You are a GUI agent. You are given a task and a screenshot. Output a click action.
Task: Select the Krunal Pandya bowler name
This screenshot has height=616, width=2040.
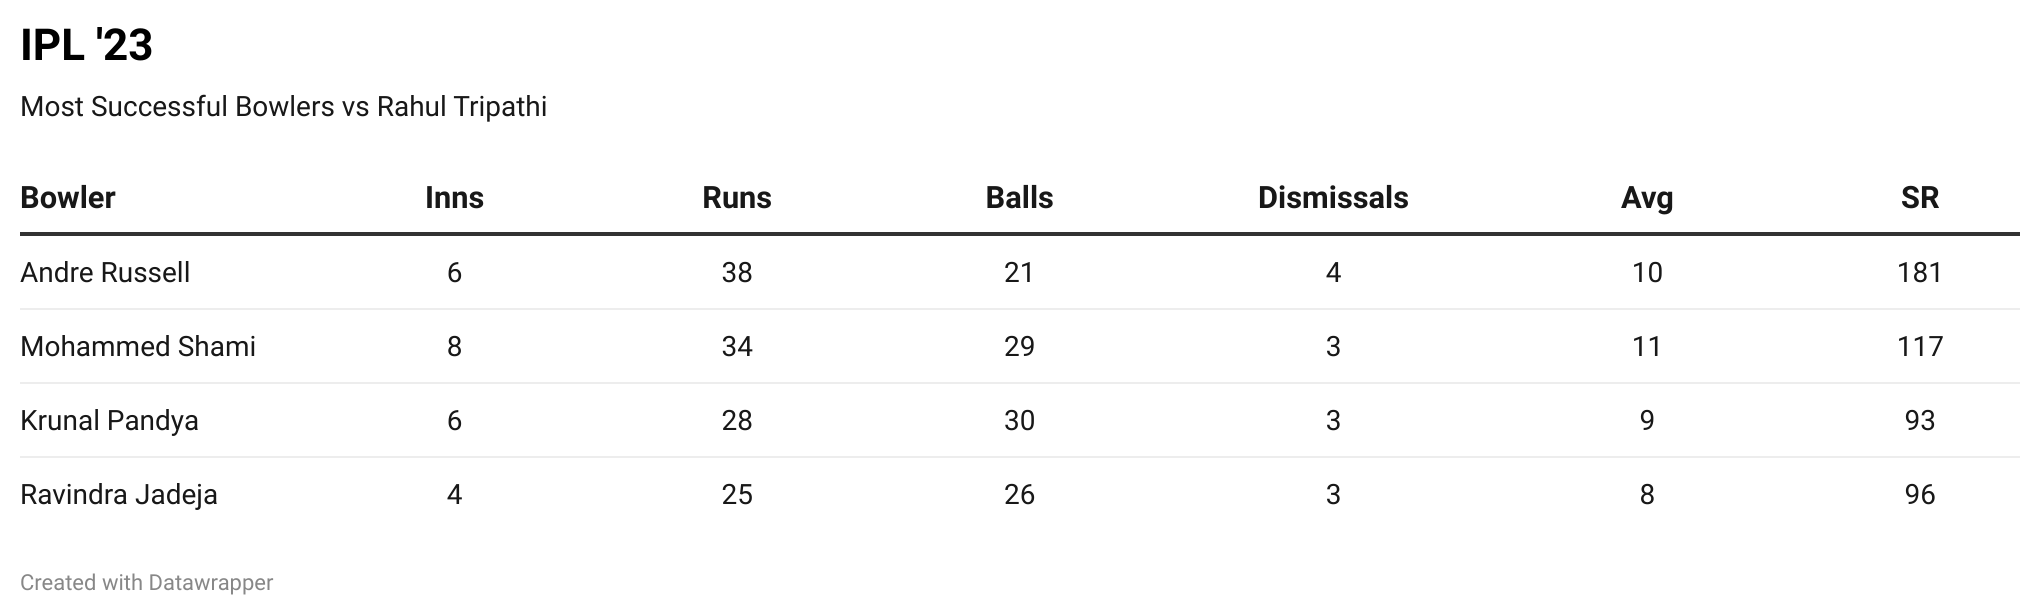pyautogui.click(x=109, y=421)
